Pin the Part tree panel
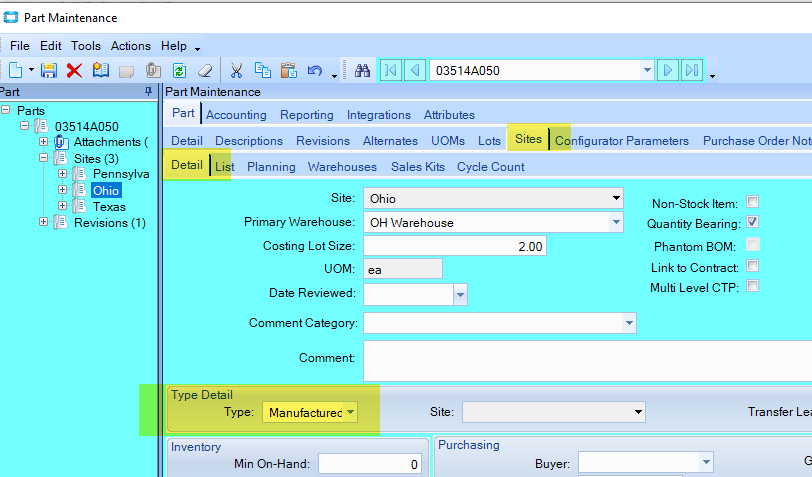The height and width of the screenshot is (477, 812). [x=148, y=92]
